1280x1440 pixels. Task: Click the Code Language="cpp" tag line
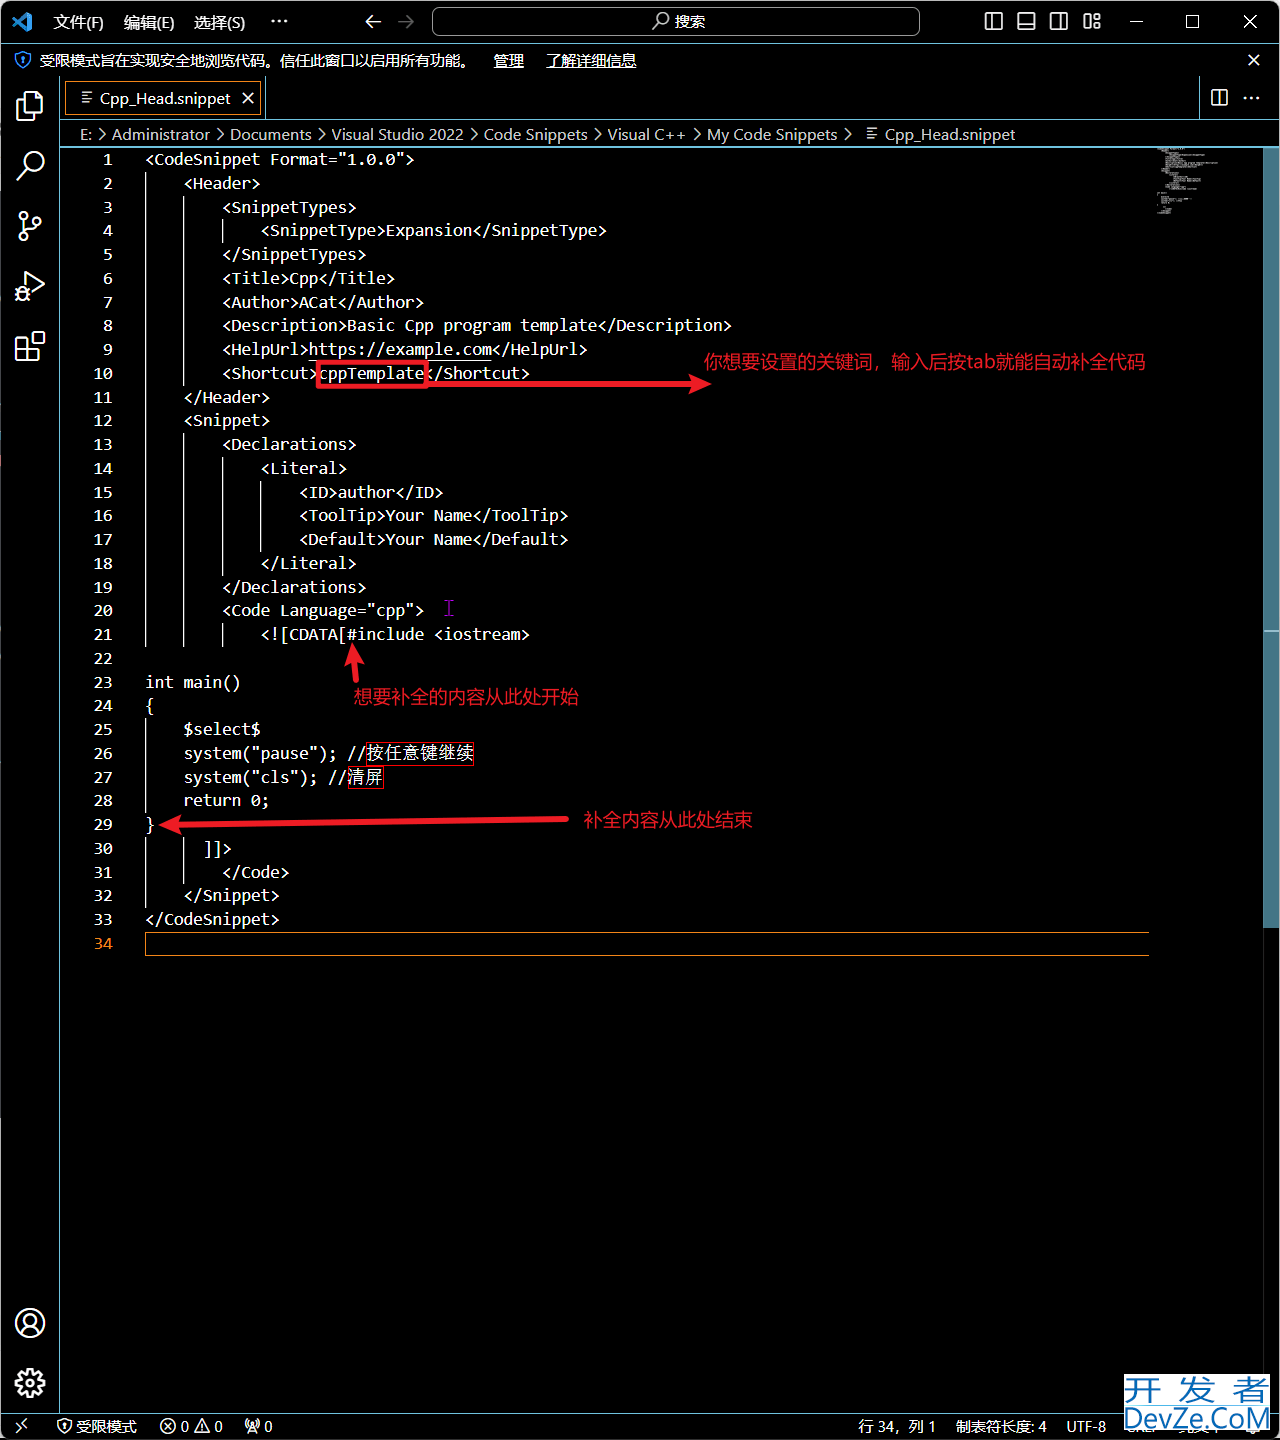[323, 610]
